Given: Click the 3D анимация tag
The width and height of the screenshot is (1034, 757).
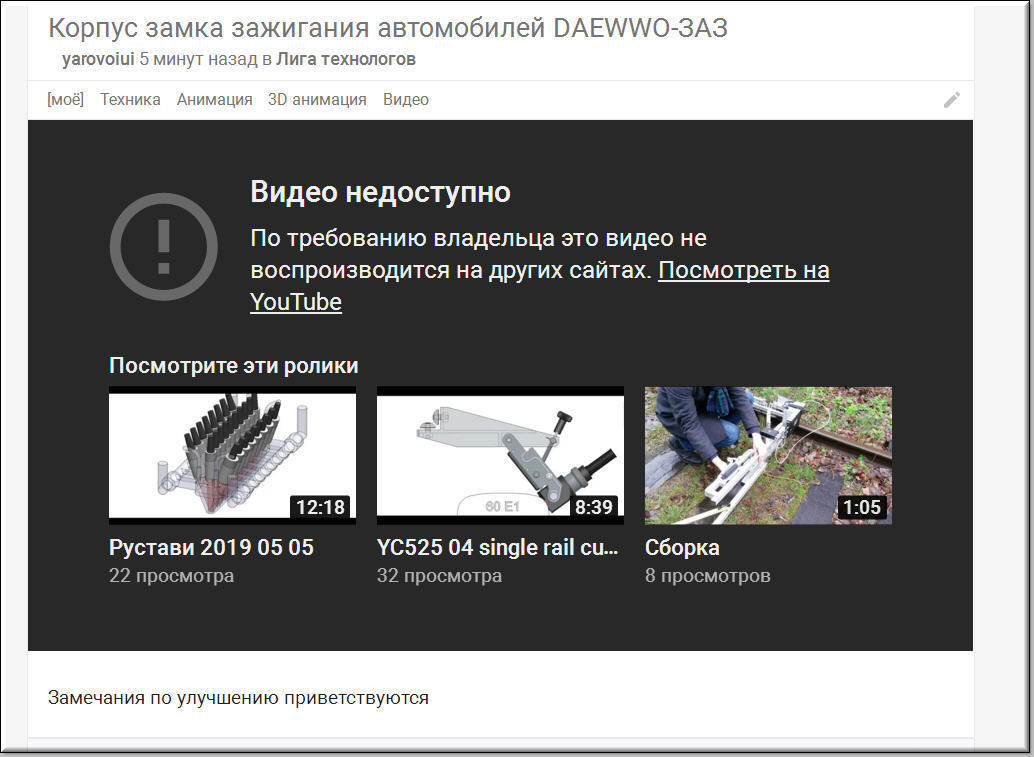Looking at the screenshot, I should pyautogui.click(x=317, y=100).
